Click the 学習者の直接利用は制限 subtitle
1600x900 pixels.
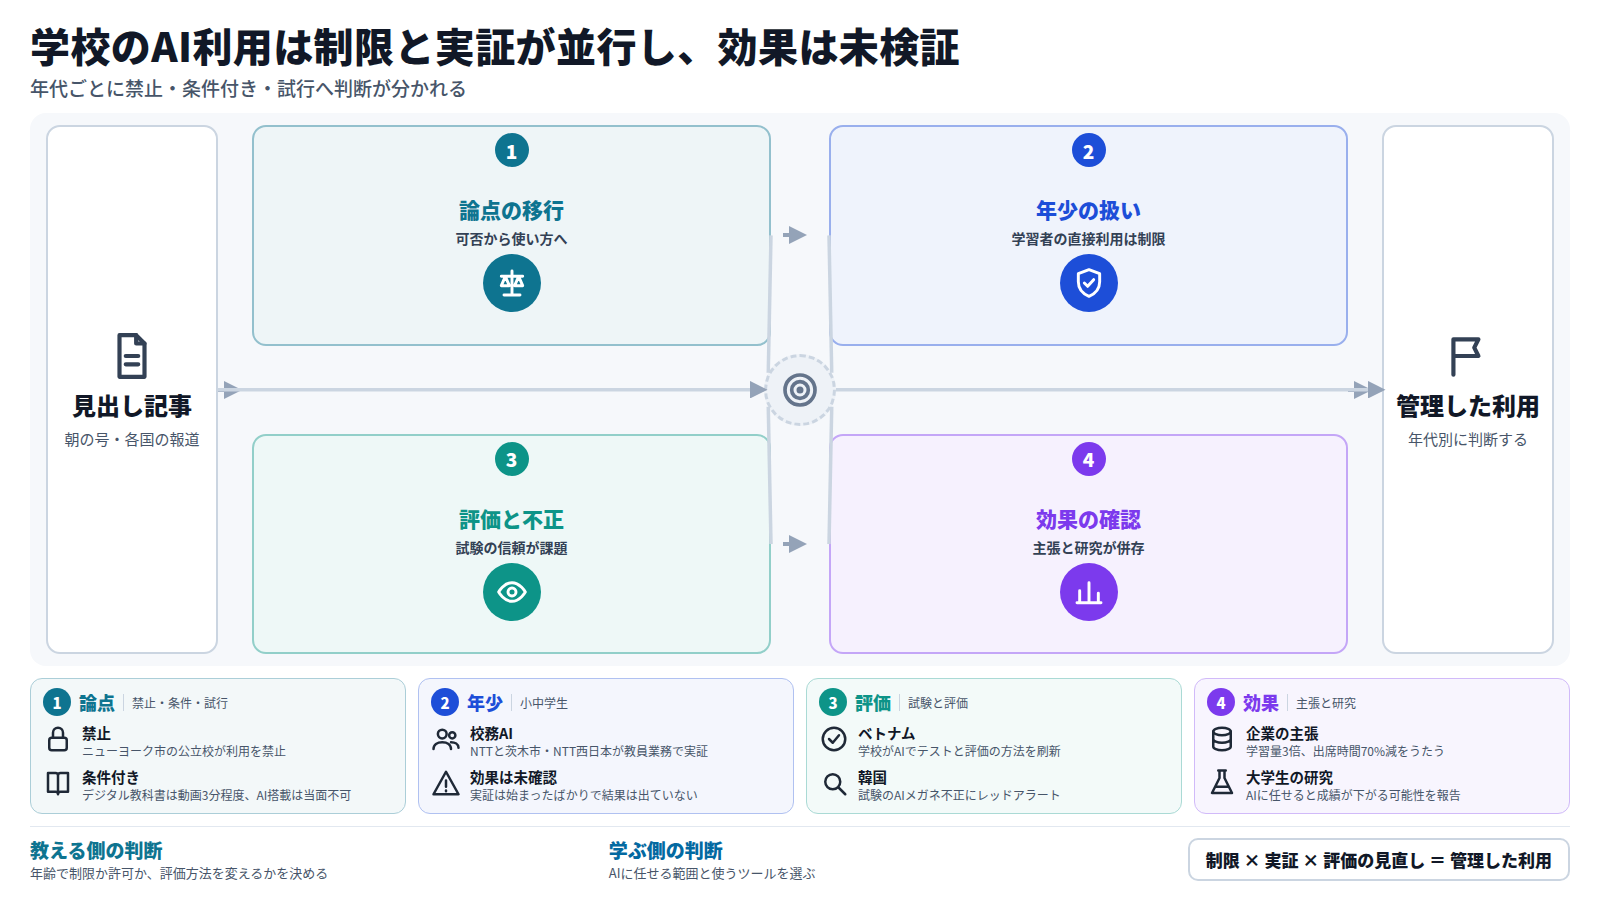coord(1089,239)
